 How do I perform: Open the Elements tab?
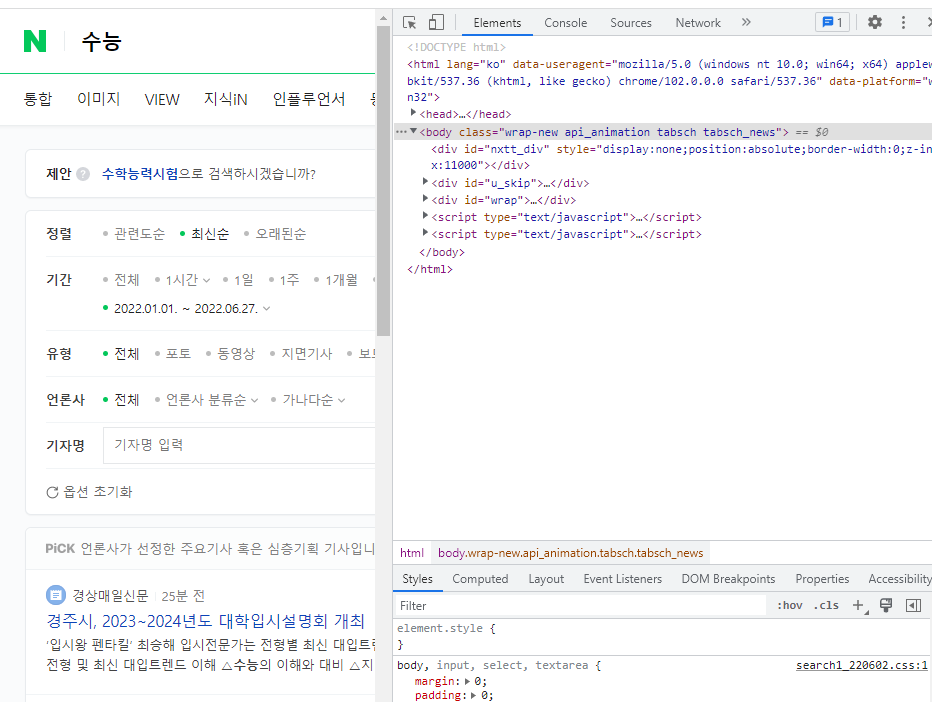[x=497, y=23]
